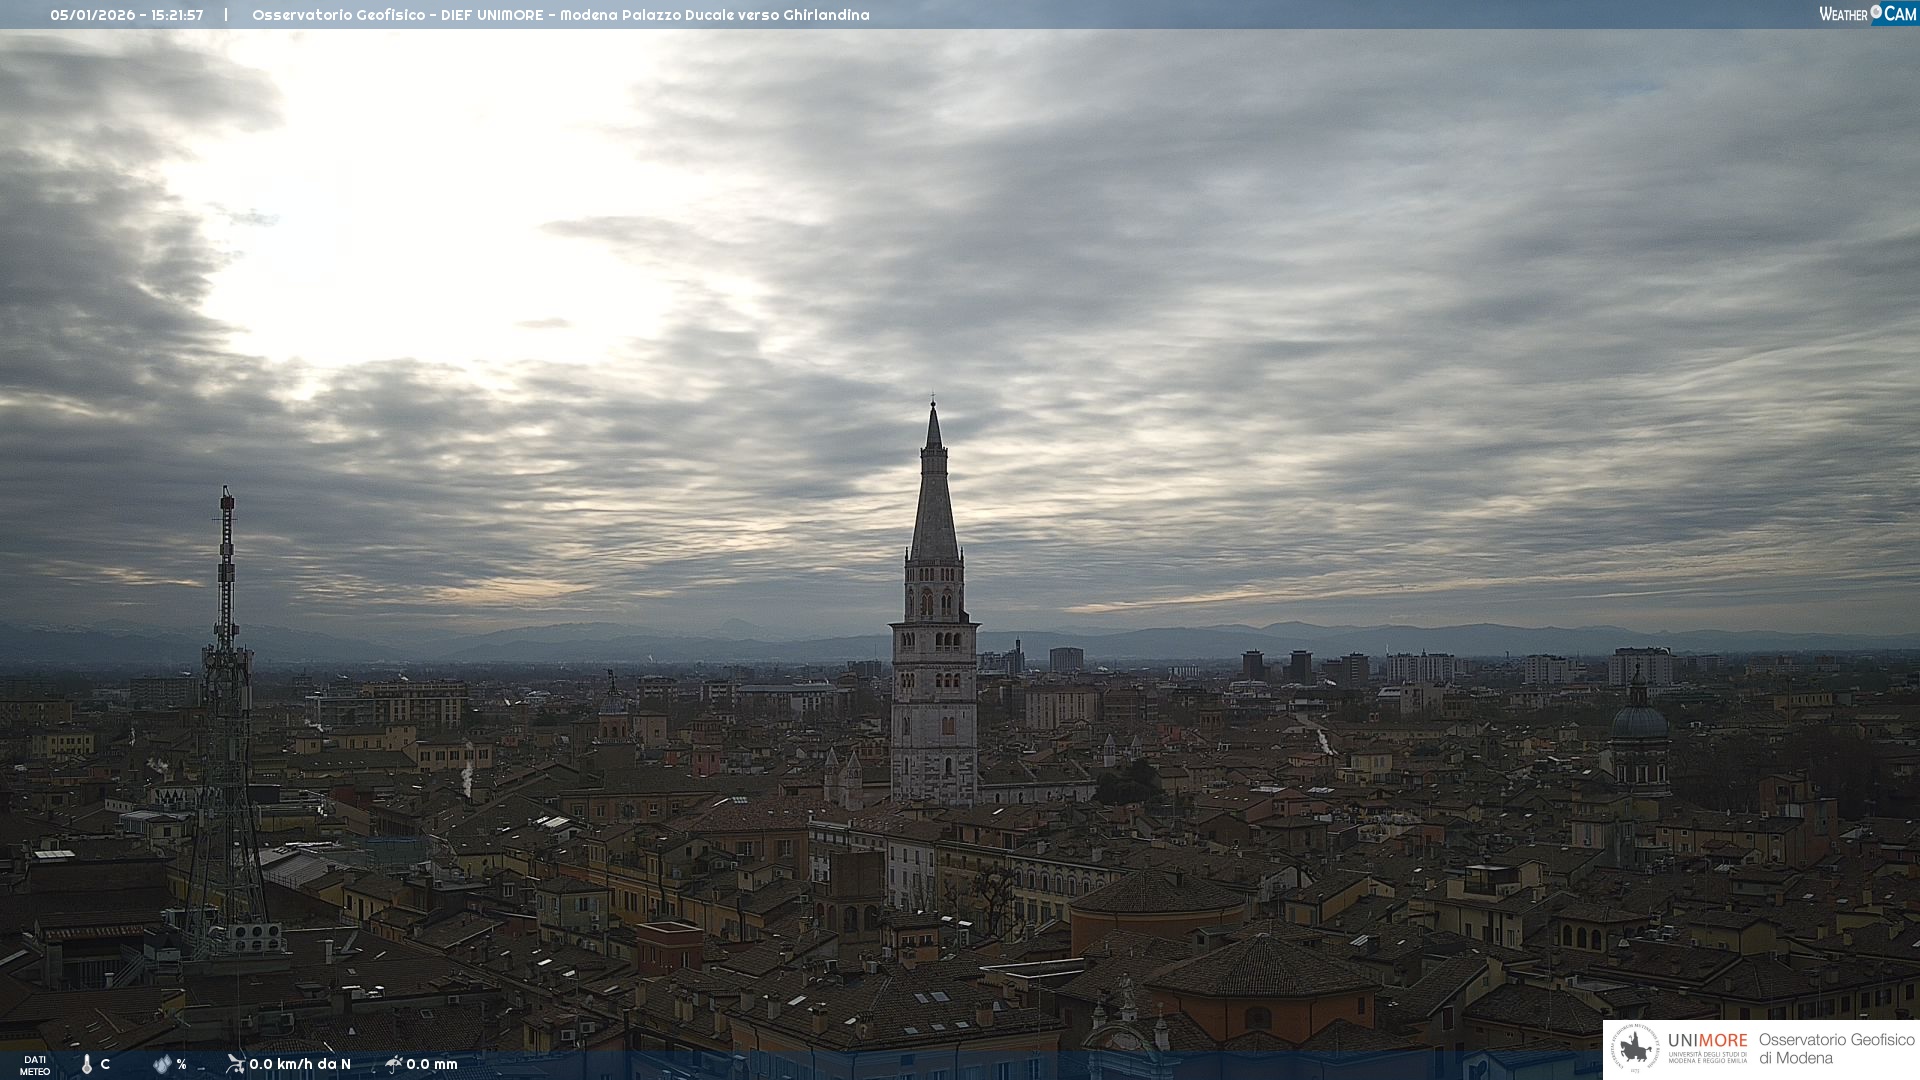Screen dimensions: 1920x1080
Task: Click the UNIMORE university seal emblem
Action: pos(1636,1049)
